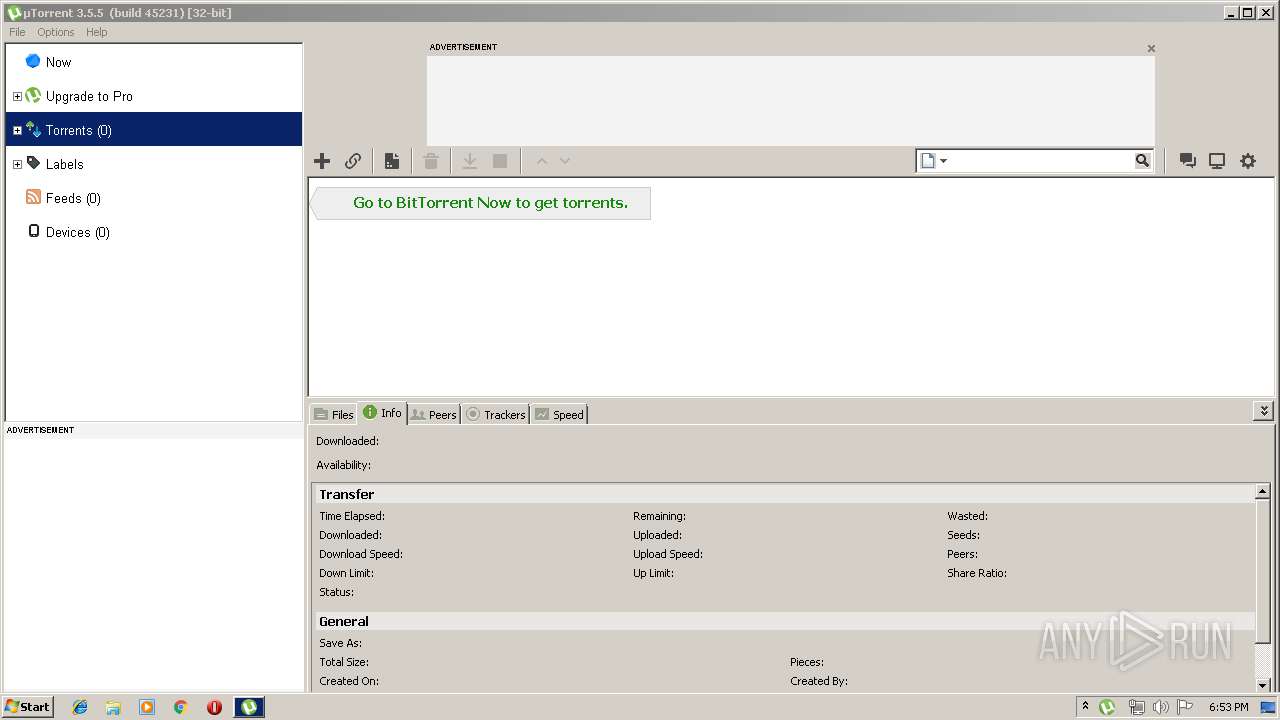Click Create New Torrent file icon

coord(392,161)
